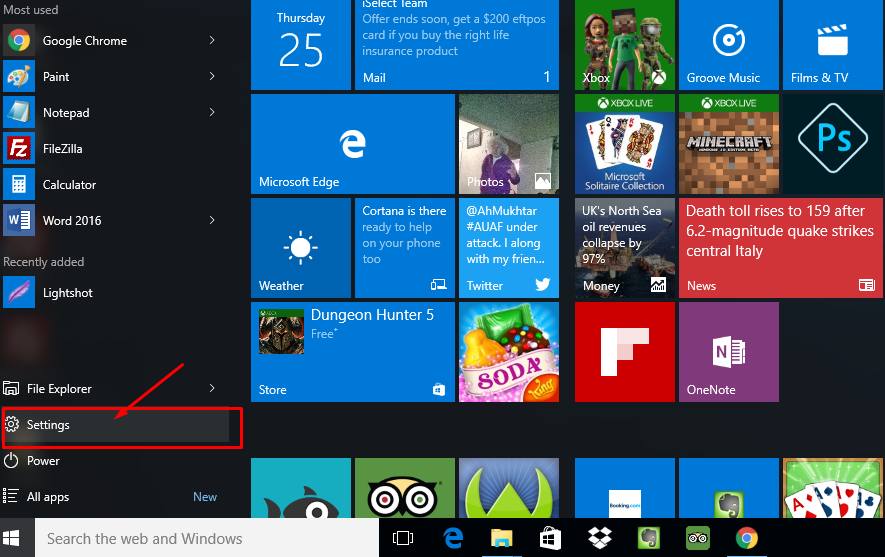This screenshot has width=885, height=557.
Task: Open Calculator app
Action: (115, 185)
